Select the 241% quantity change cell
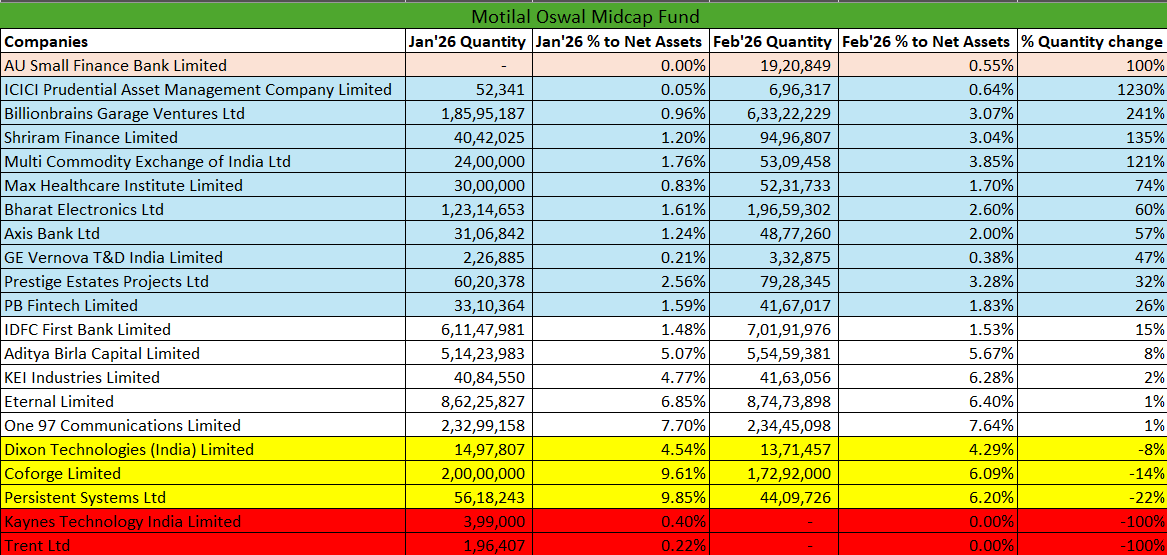This screenshot has width=1167, height=555. point(1093,113)
